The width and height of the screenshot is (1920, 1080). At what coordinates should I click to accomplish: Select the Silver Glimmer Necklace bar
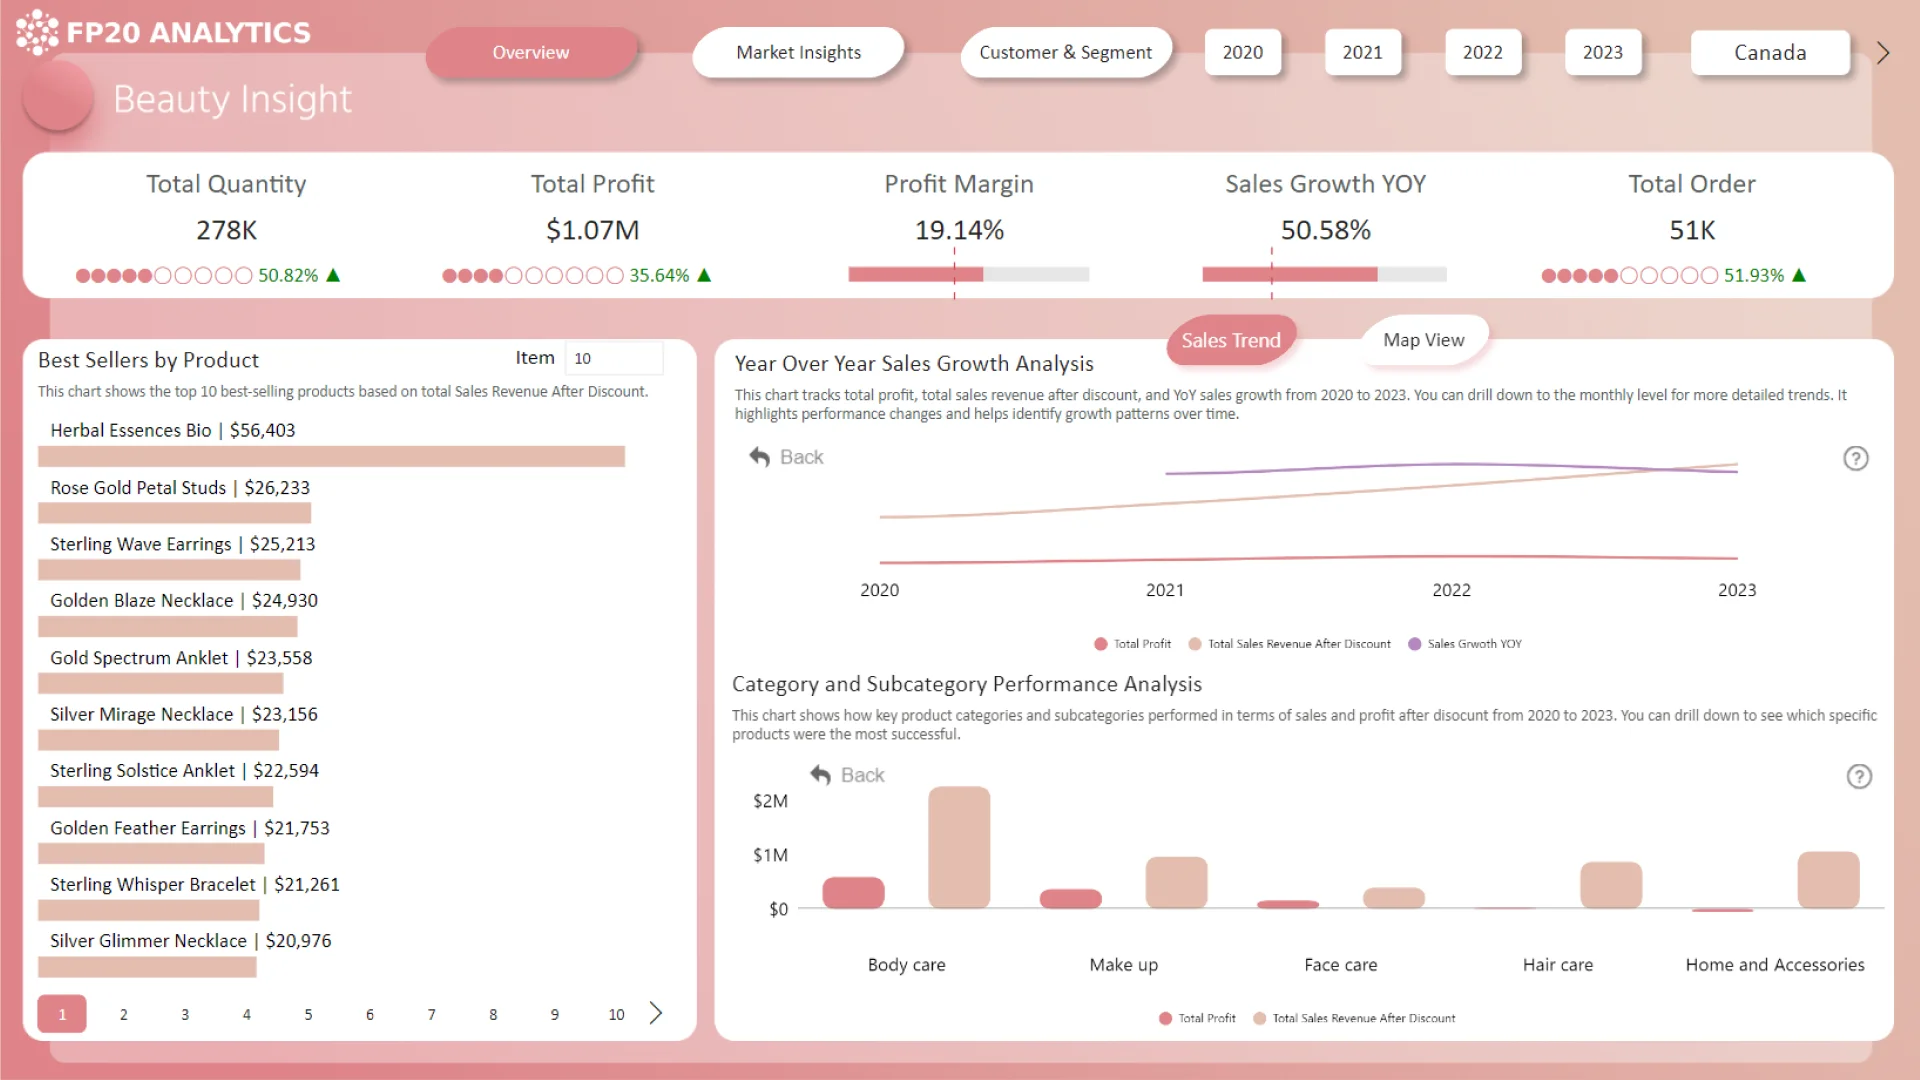[x=147, y=967]
